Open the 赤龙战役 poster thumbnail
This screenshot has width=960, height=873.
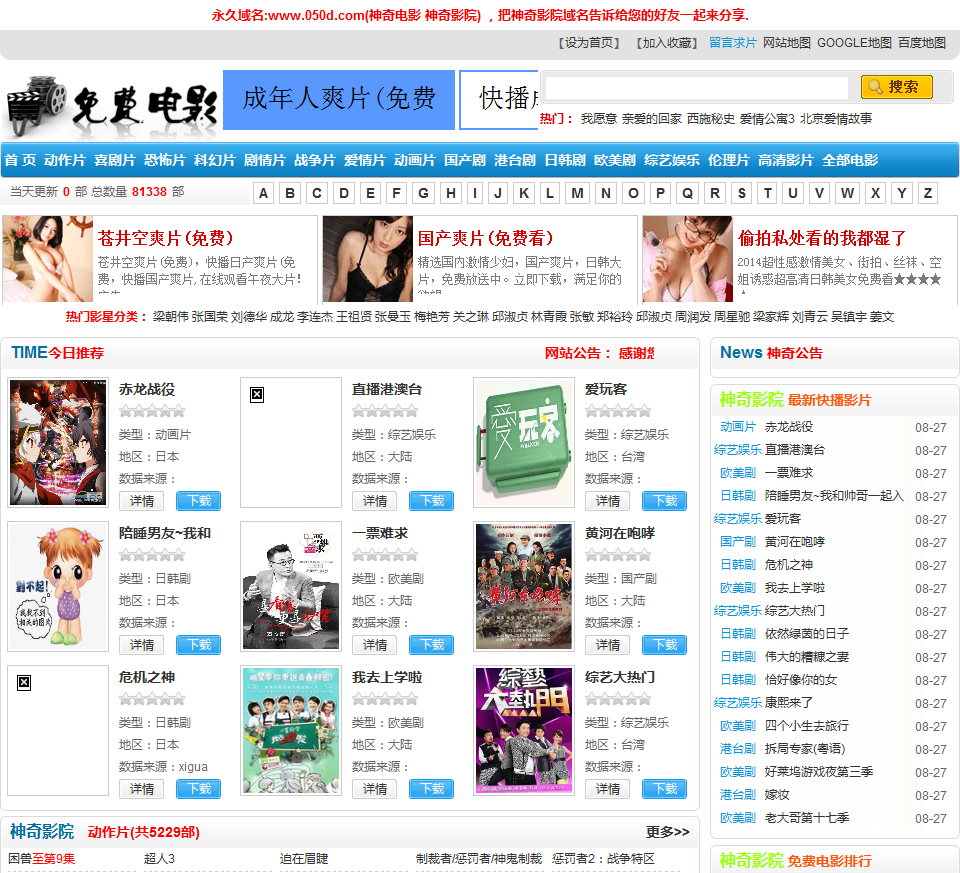click(x=58, y=443)
